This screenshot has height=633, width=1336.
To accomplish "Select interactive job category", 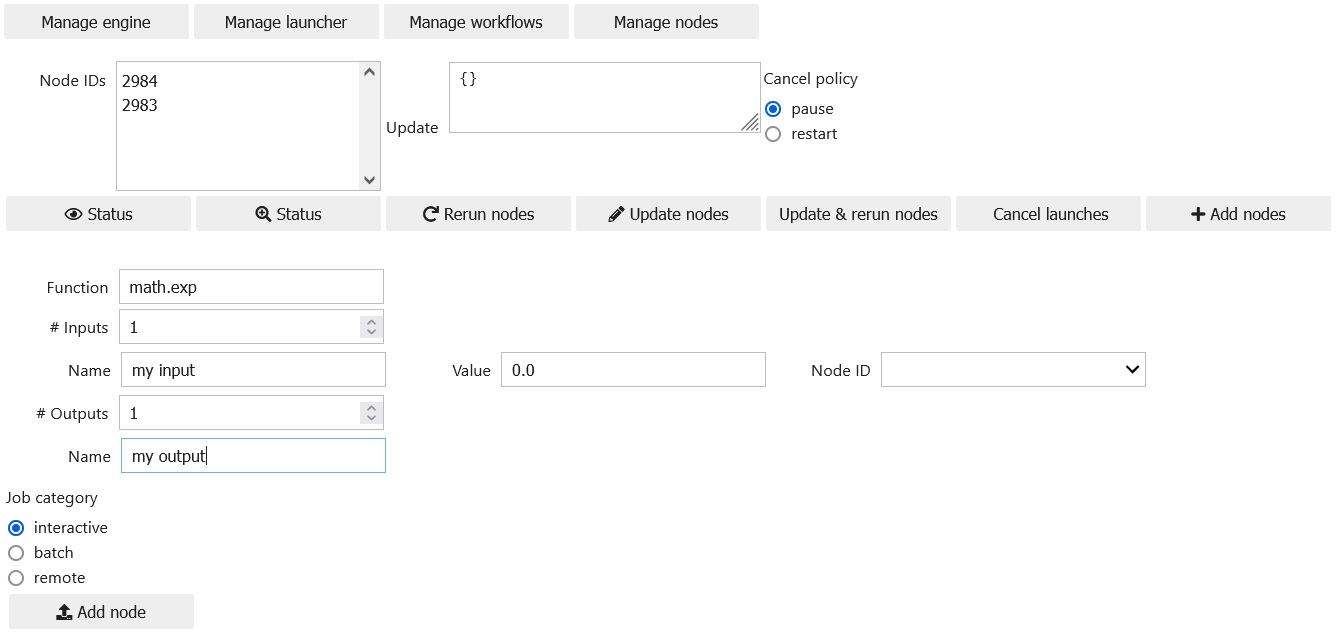I will pyautogui.click(x=16, y=528).
